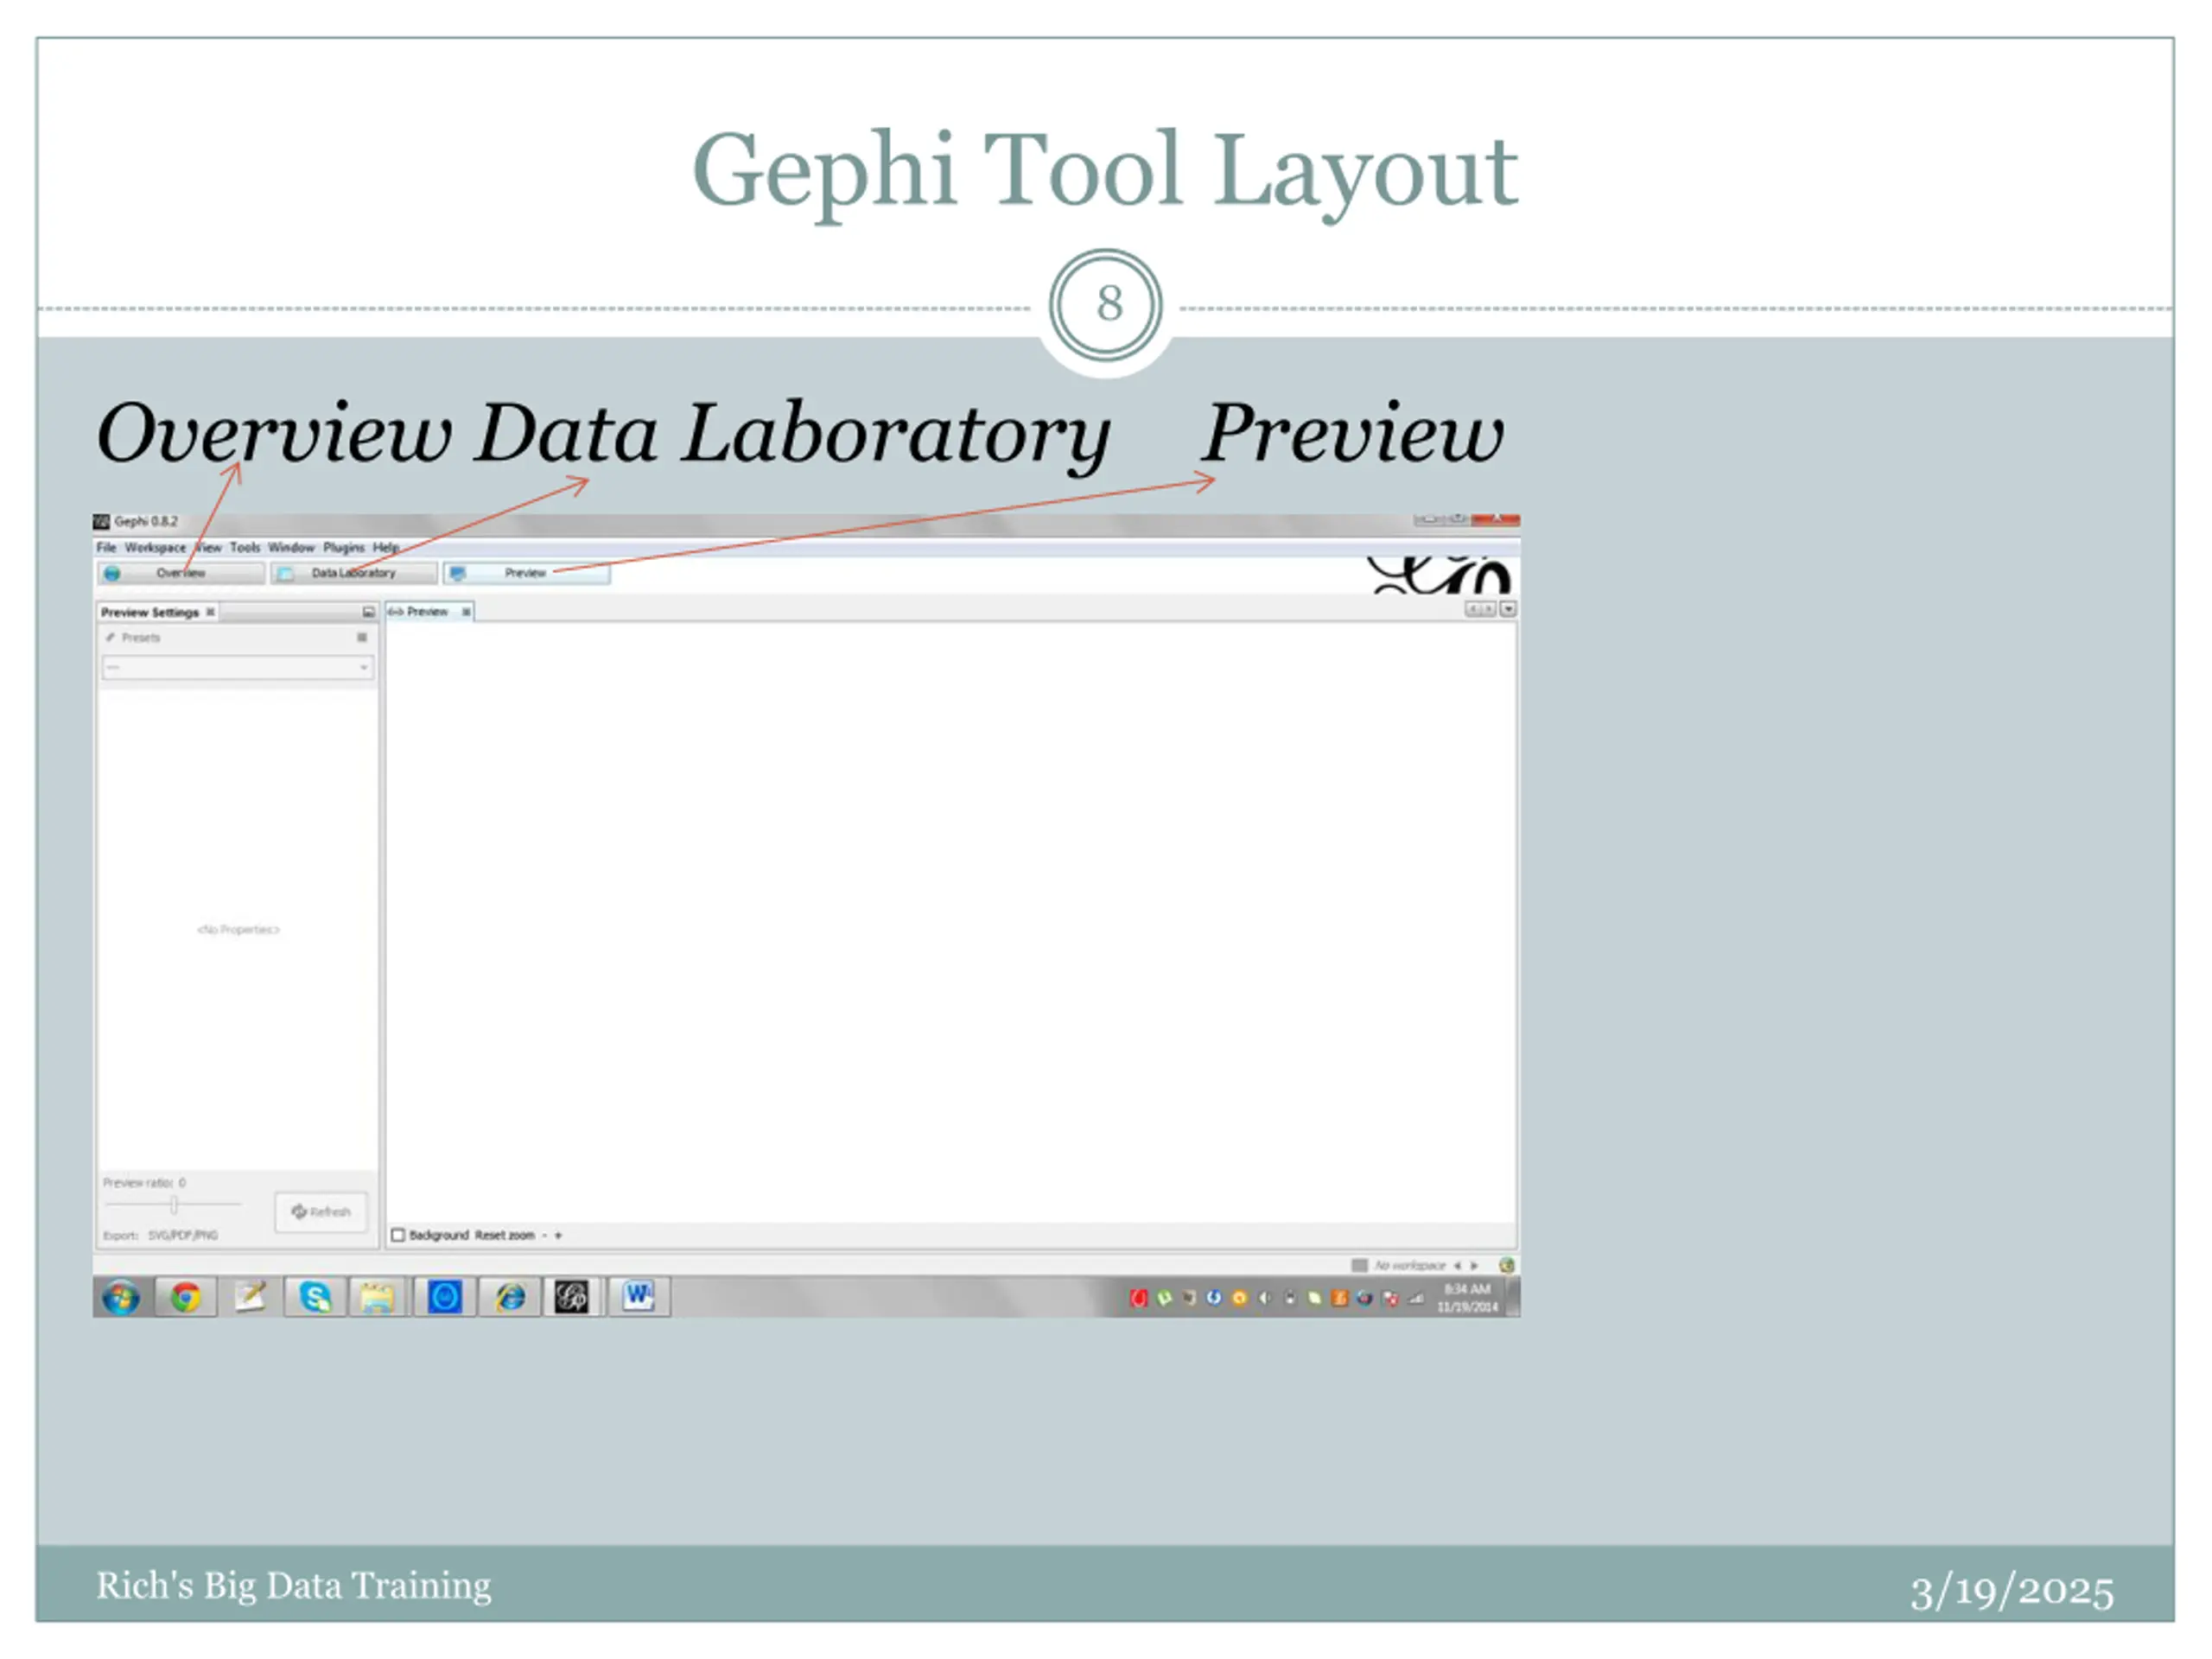Viewport: 2212px width, 1659px height.
Task: Click the Presets pencil icon
Action: pyautogui.click(x=110, y=637)
